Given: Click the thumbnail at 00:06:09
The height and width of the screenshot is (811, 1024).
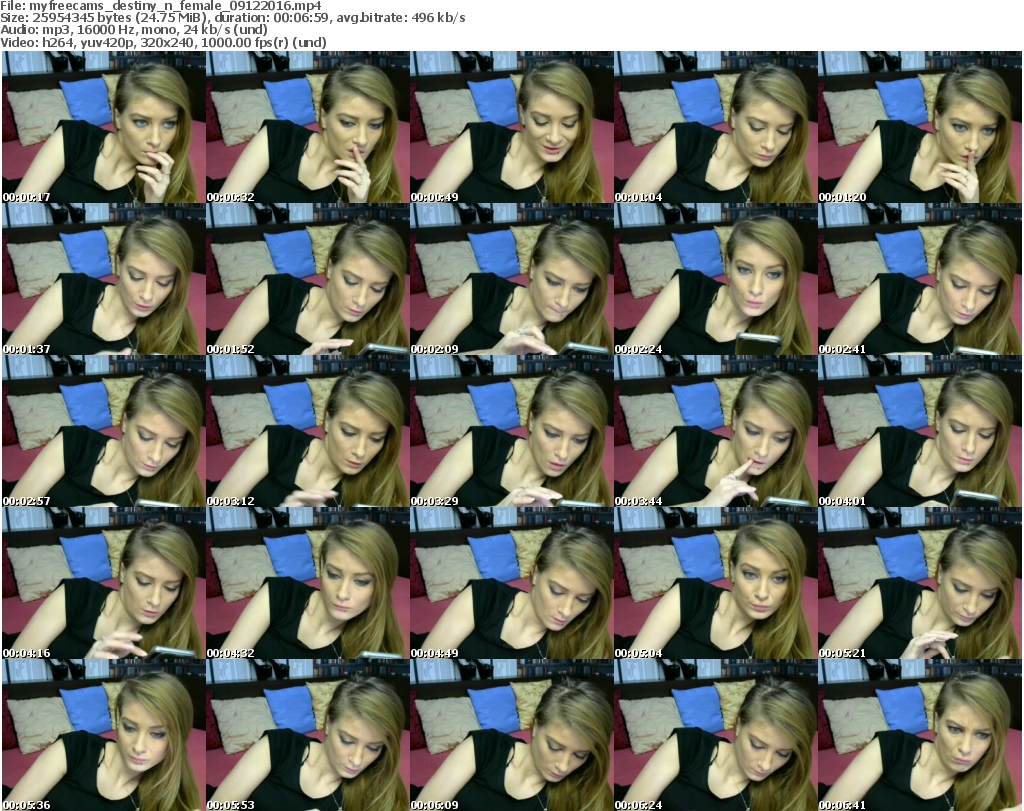Looking at the screenshot, I should [510, 735].
